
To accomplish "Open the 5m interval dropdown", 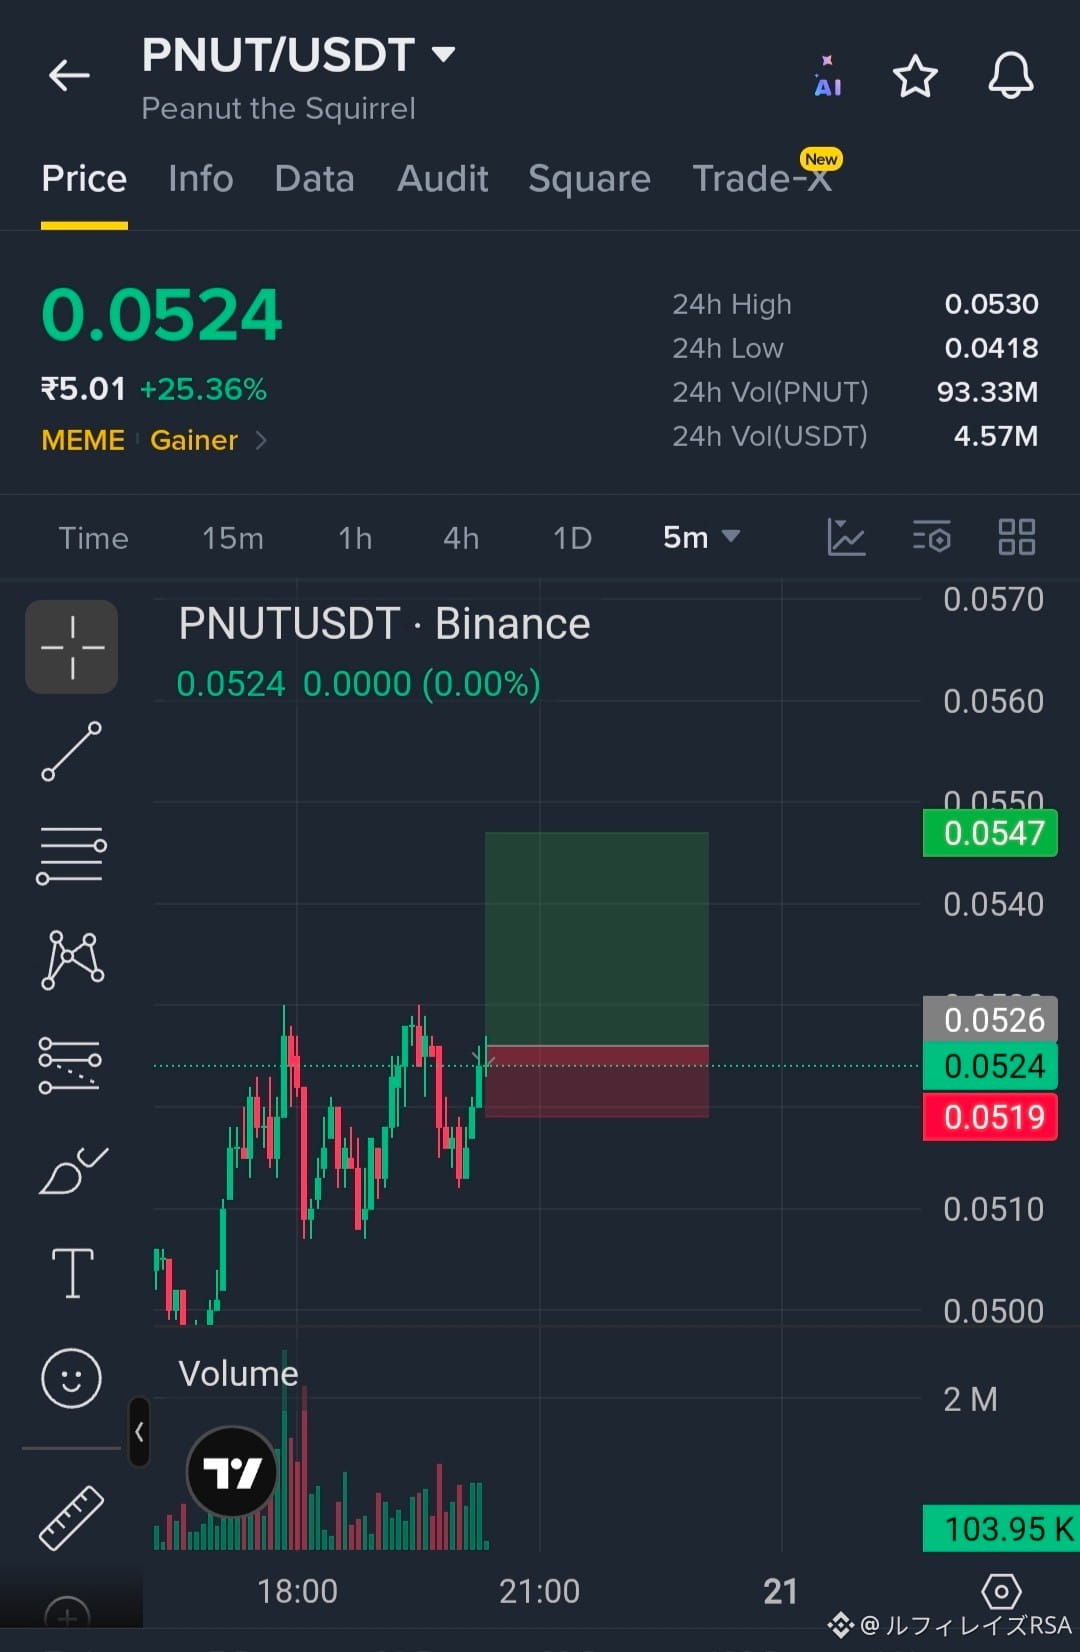I will click(701, 537).
